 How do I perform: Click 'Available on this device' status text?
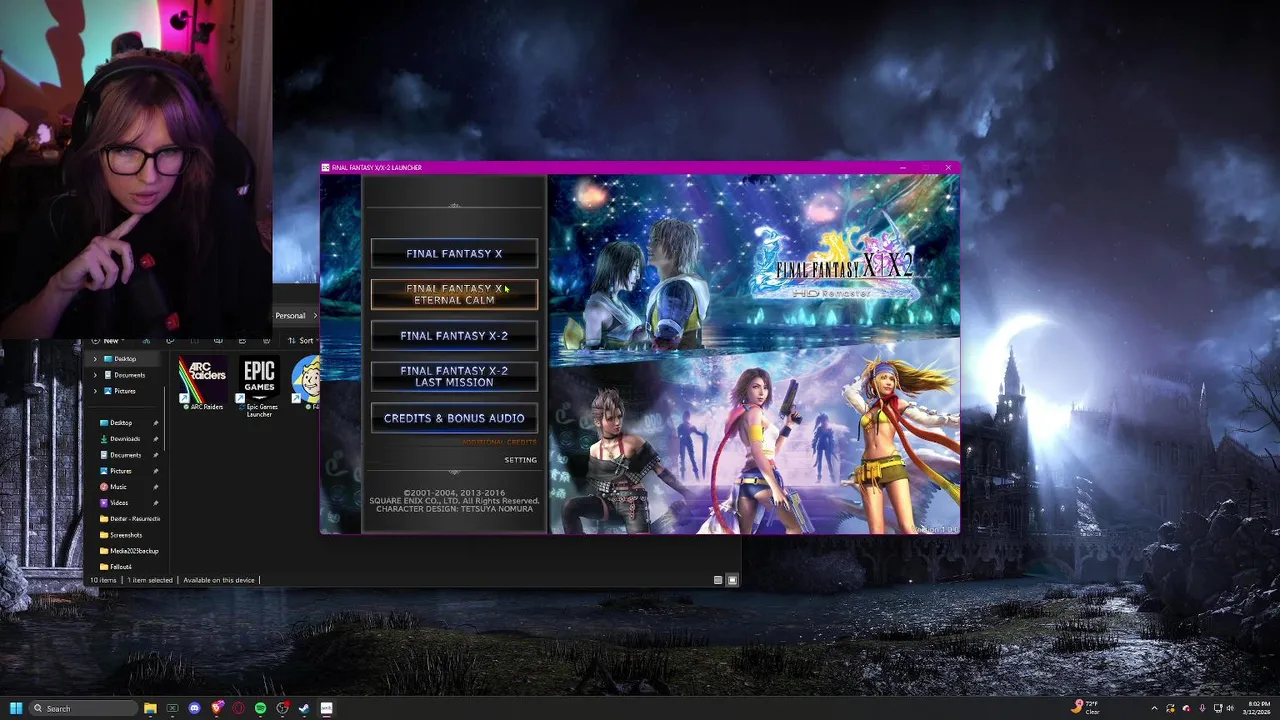pos(219,580)
